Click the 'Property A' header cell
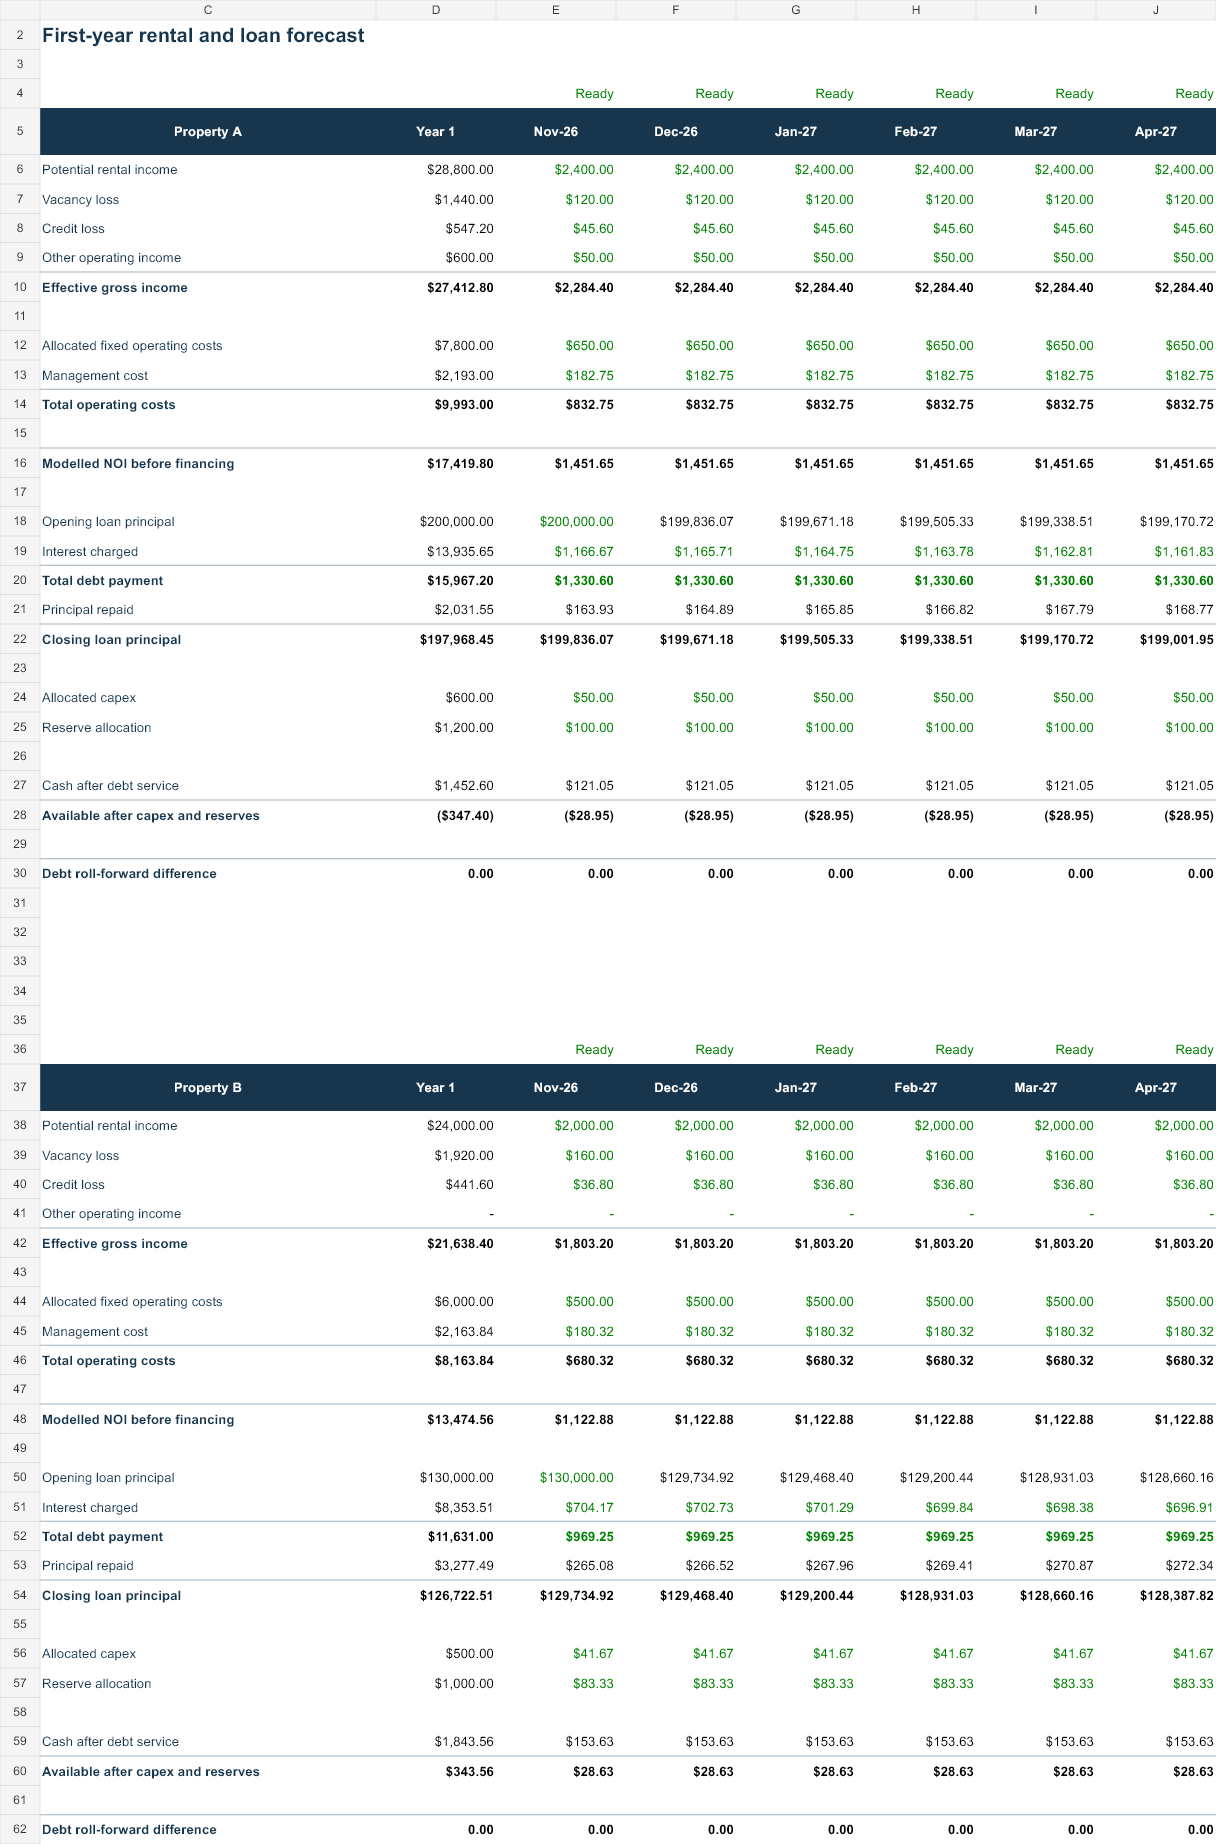The height and width of the screenshot is (1844, 1216). click(208, 131)
